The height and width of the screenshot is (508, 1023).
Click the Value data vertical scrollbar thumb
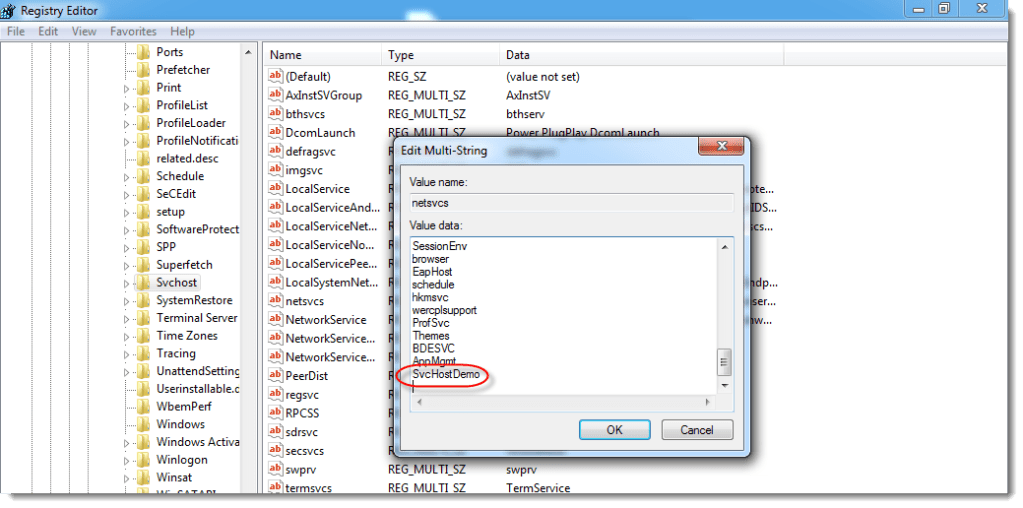point(725,361)
